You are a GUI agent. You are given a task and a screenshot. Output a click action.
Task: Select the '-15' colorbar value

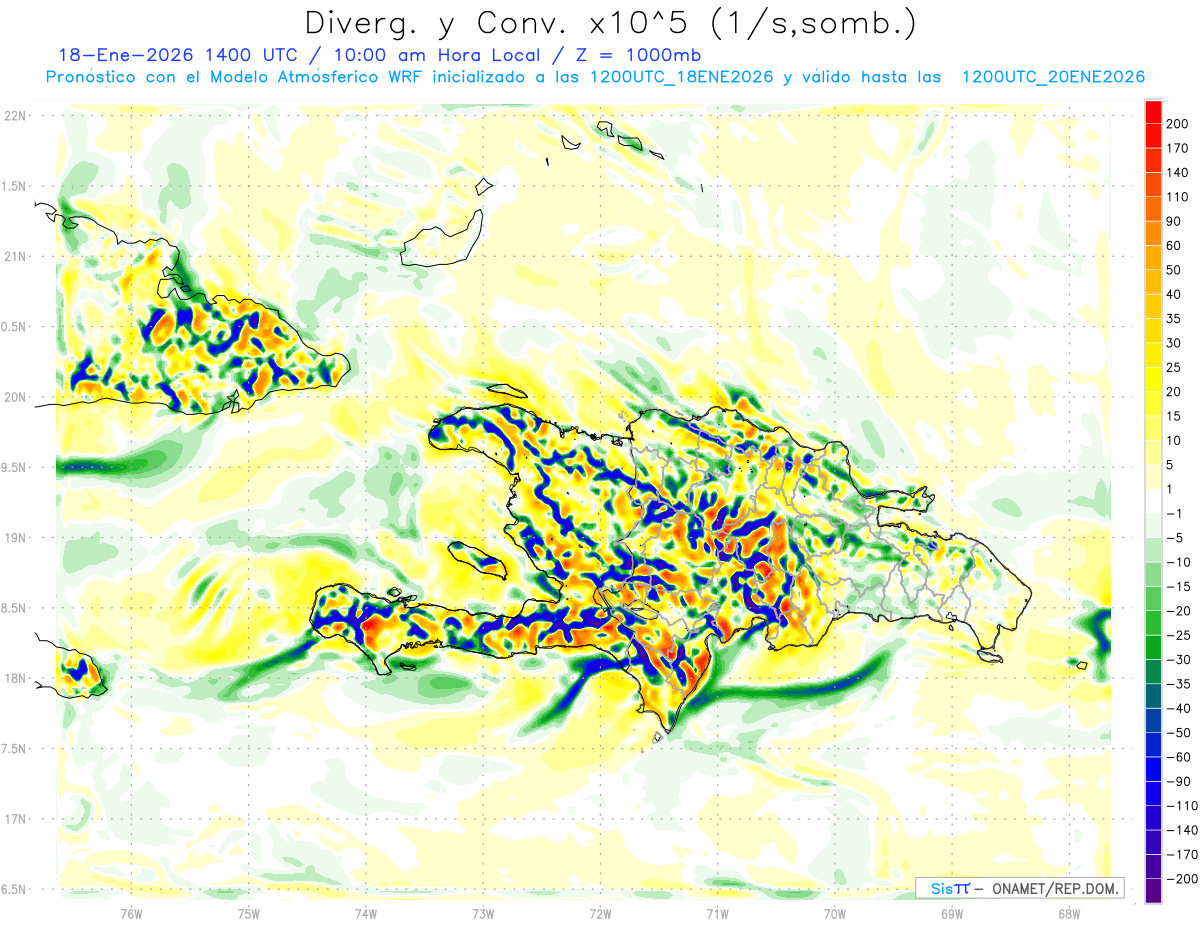[1181, 587]
